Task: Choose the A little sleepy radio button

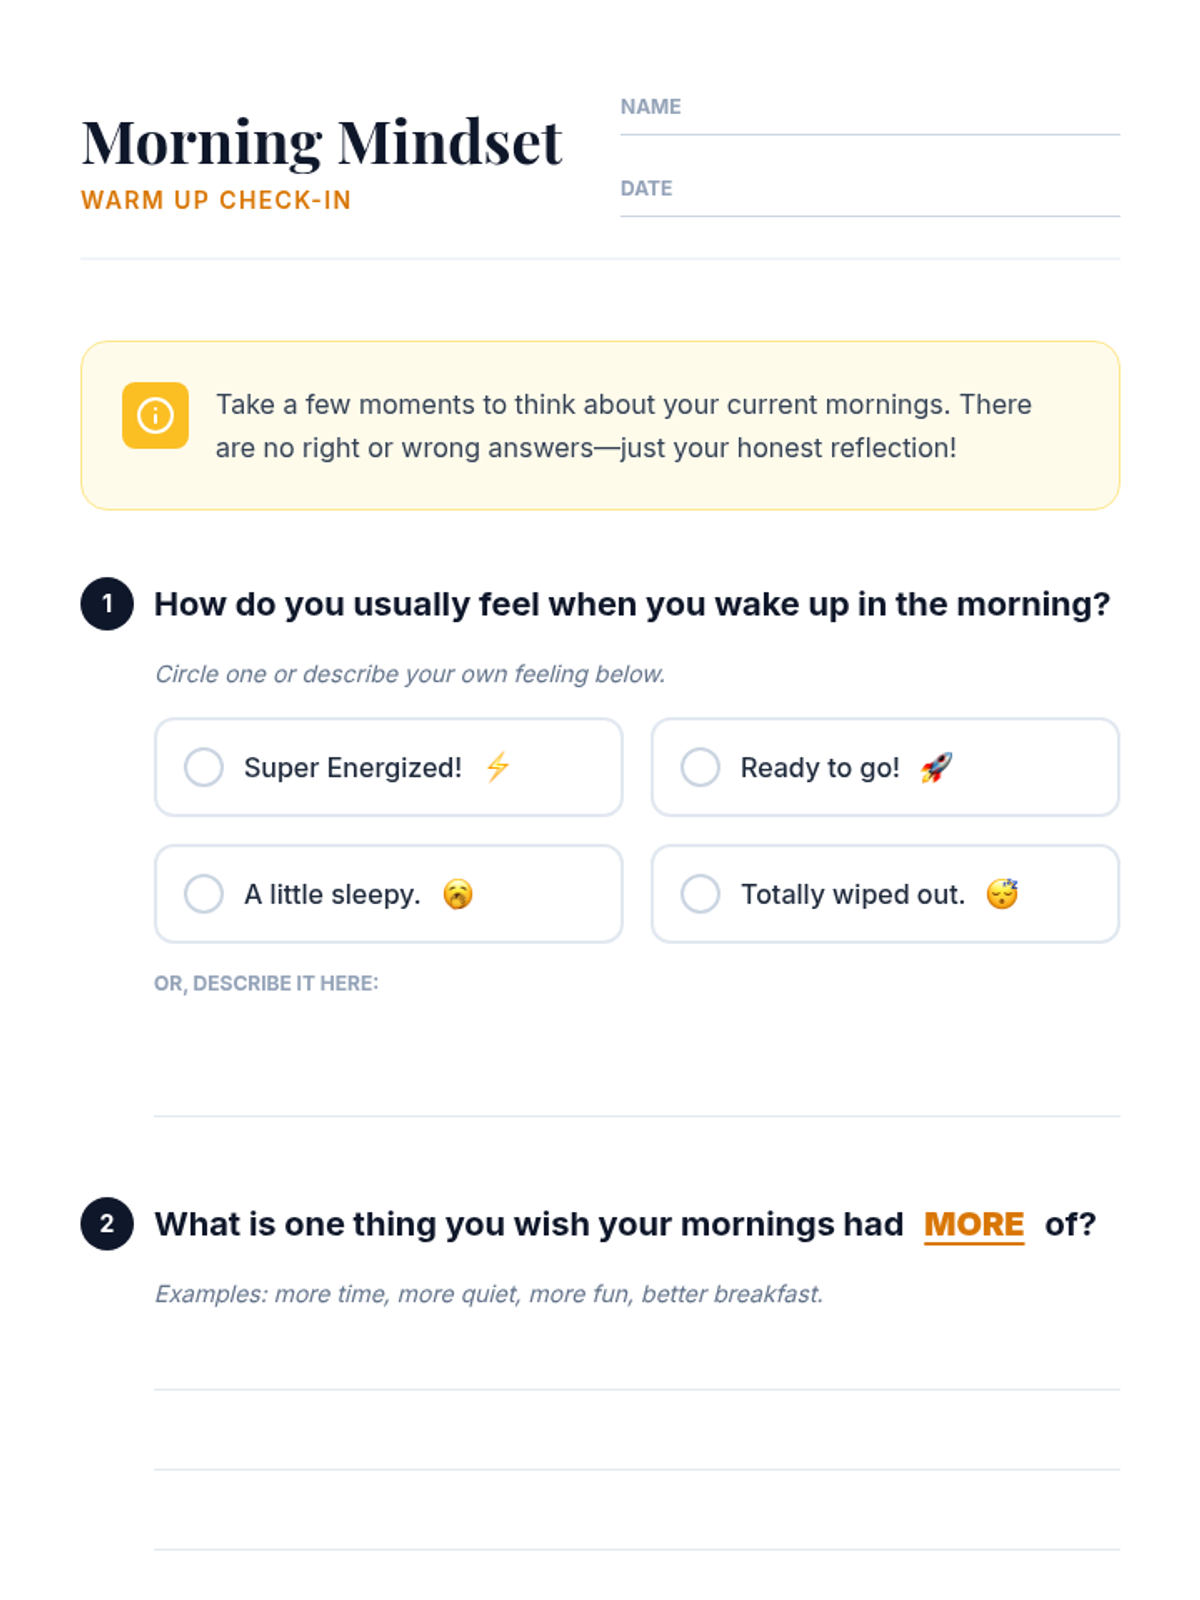Action: 204,894
